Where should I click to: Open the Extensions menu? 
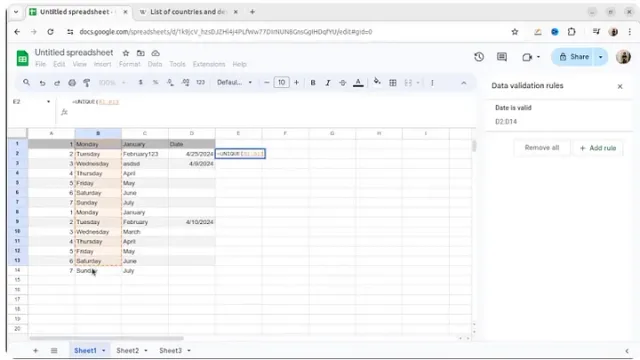coord(209,64)
